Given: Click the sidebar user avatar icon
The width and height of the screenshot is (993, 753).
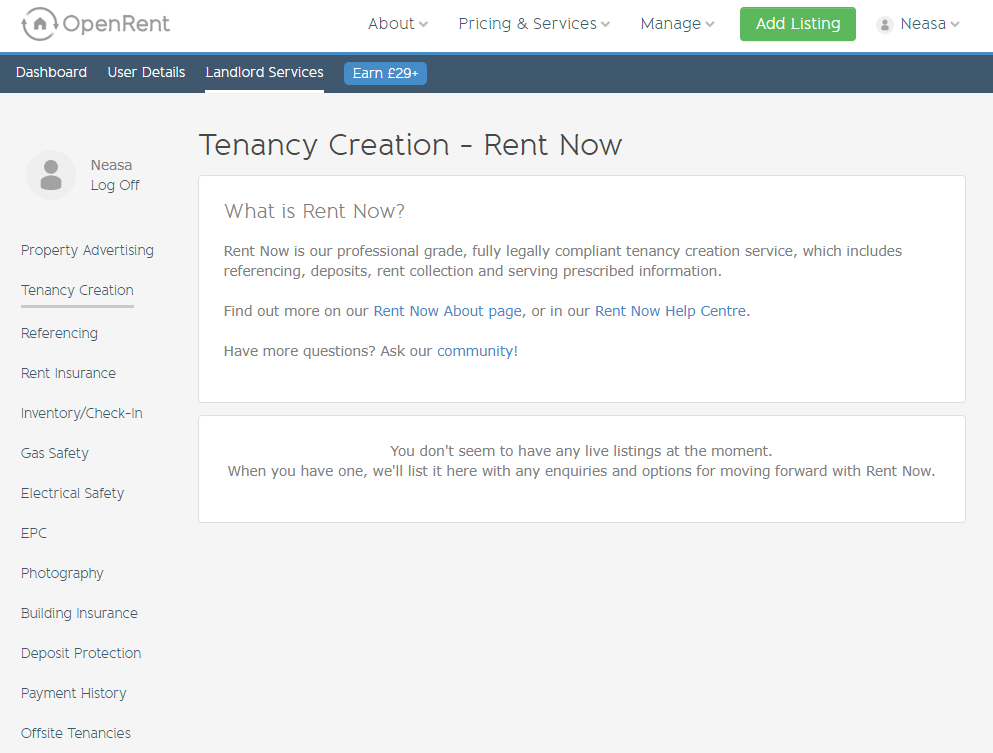Looking at the screenshot, I should tap(51, 175).
